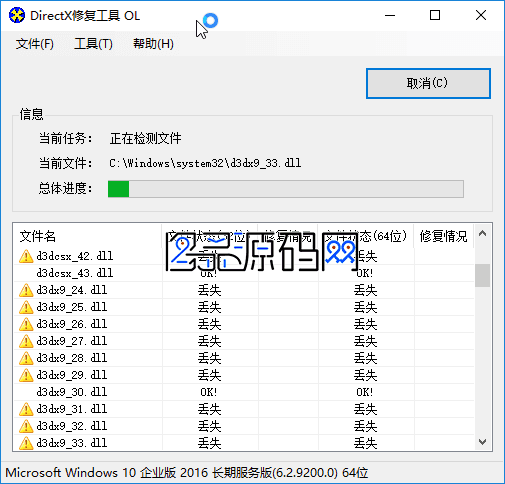Click the list scrollbar up arrow
The height and width of the screenshot is (484, 505).
tap(482, 234)
